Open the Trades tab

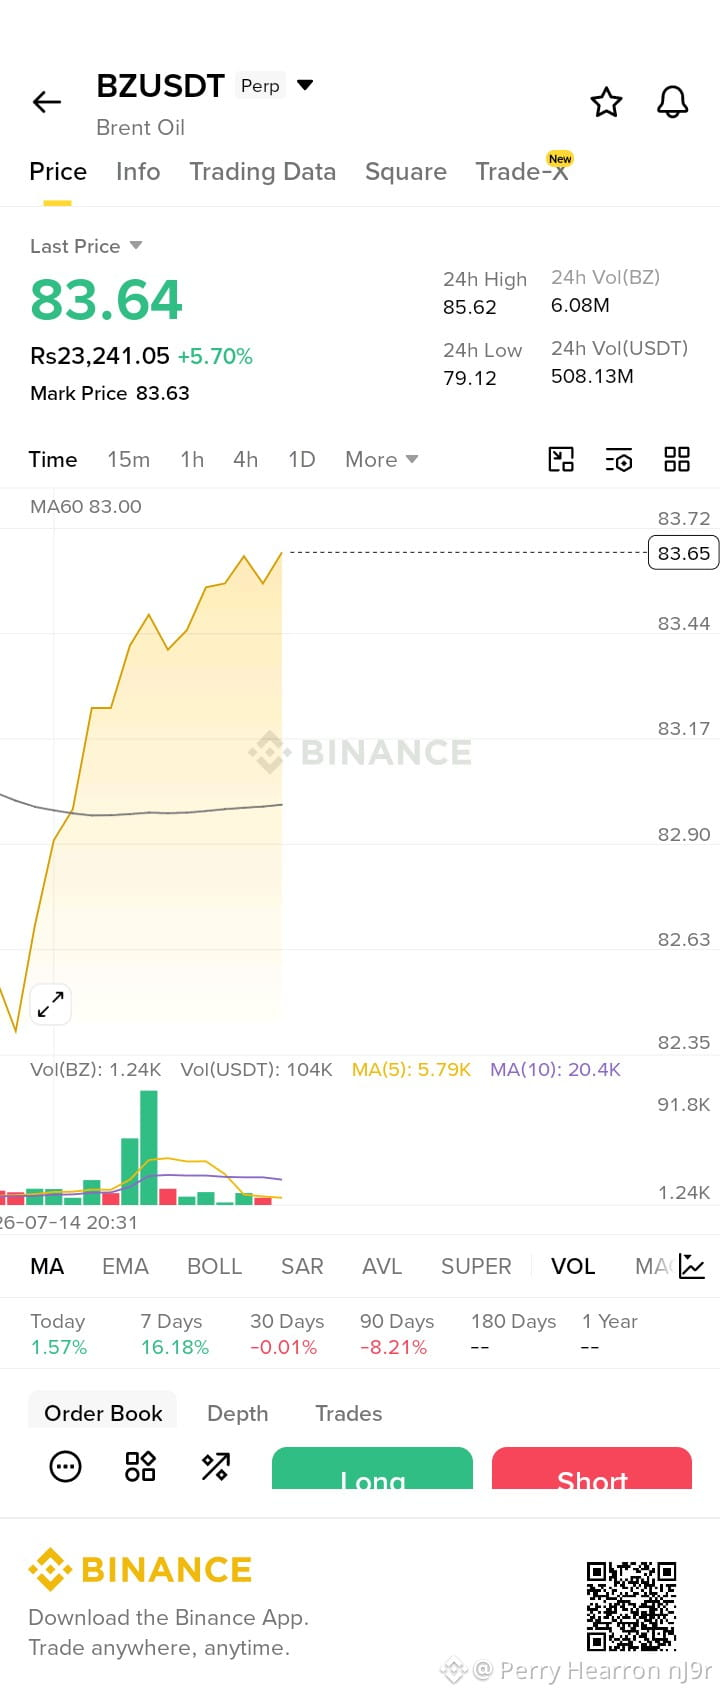[349, 1413]
